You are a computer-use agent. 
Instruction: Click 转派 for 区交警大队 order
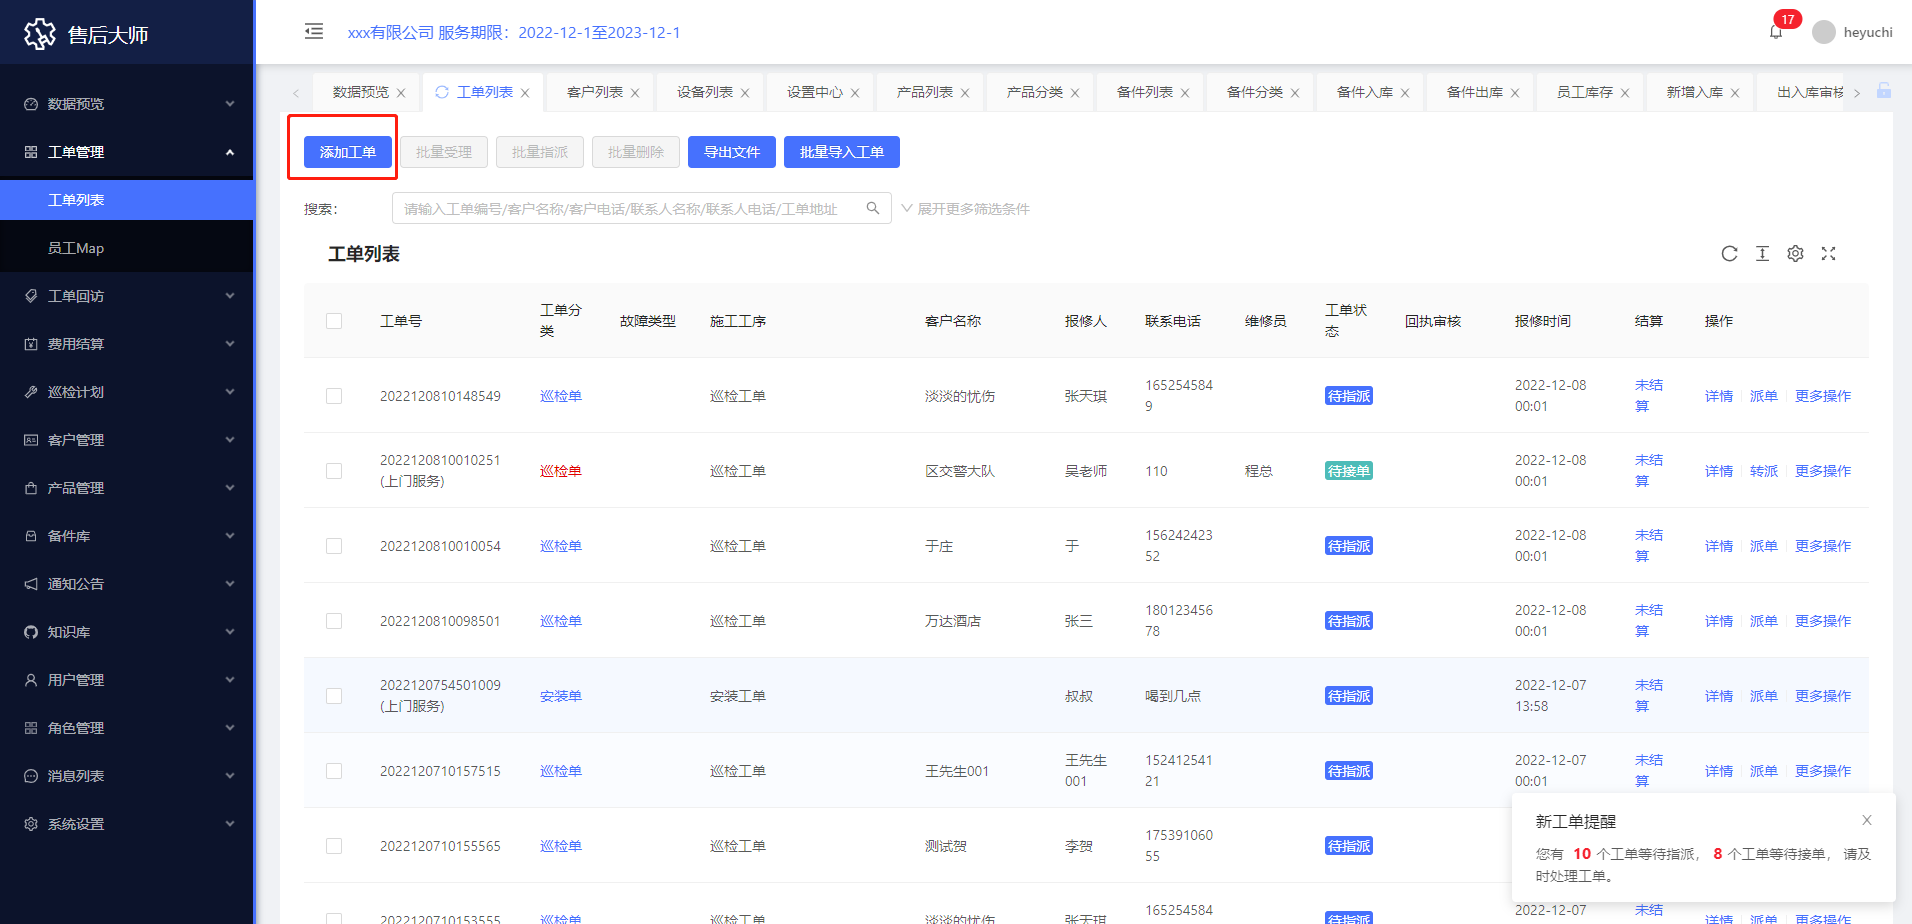1764,471
